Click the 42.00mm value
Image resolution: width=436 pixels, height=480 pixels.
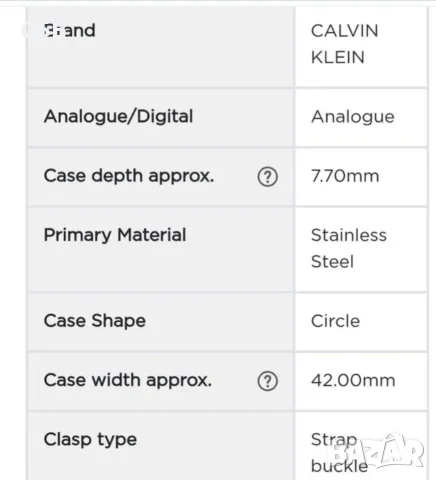tap(353, 380)
